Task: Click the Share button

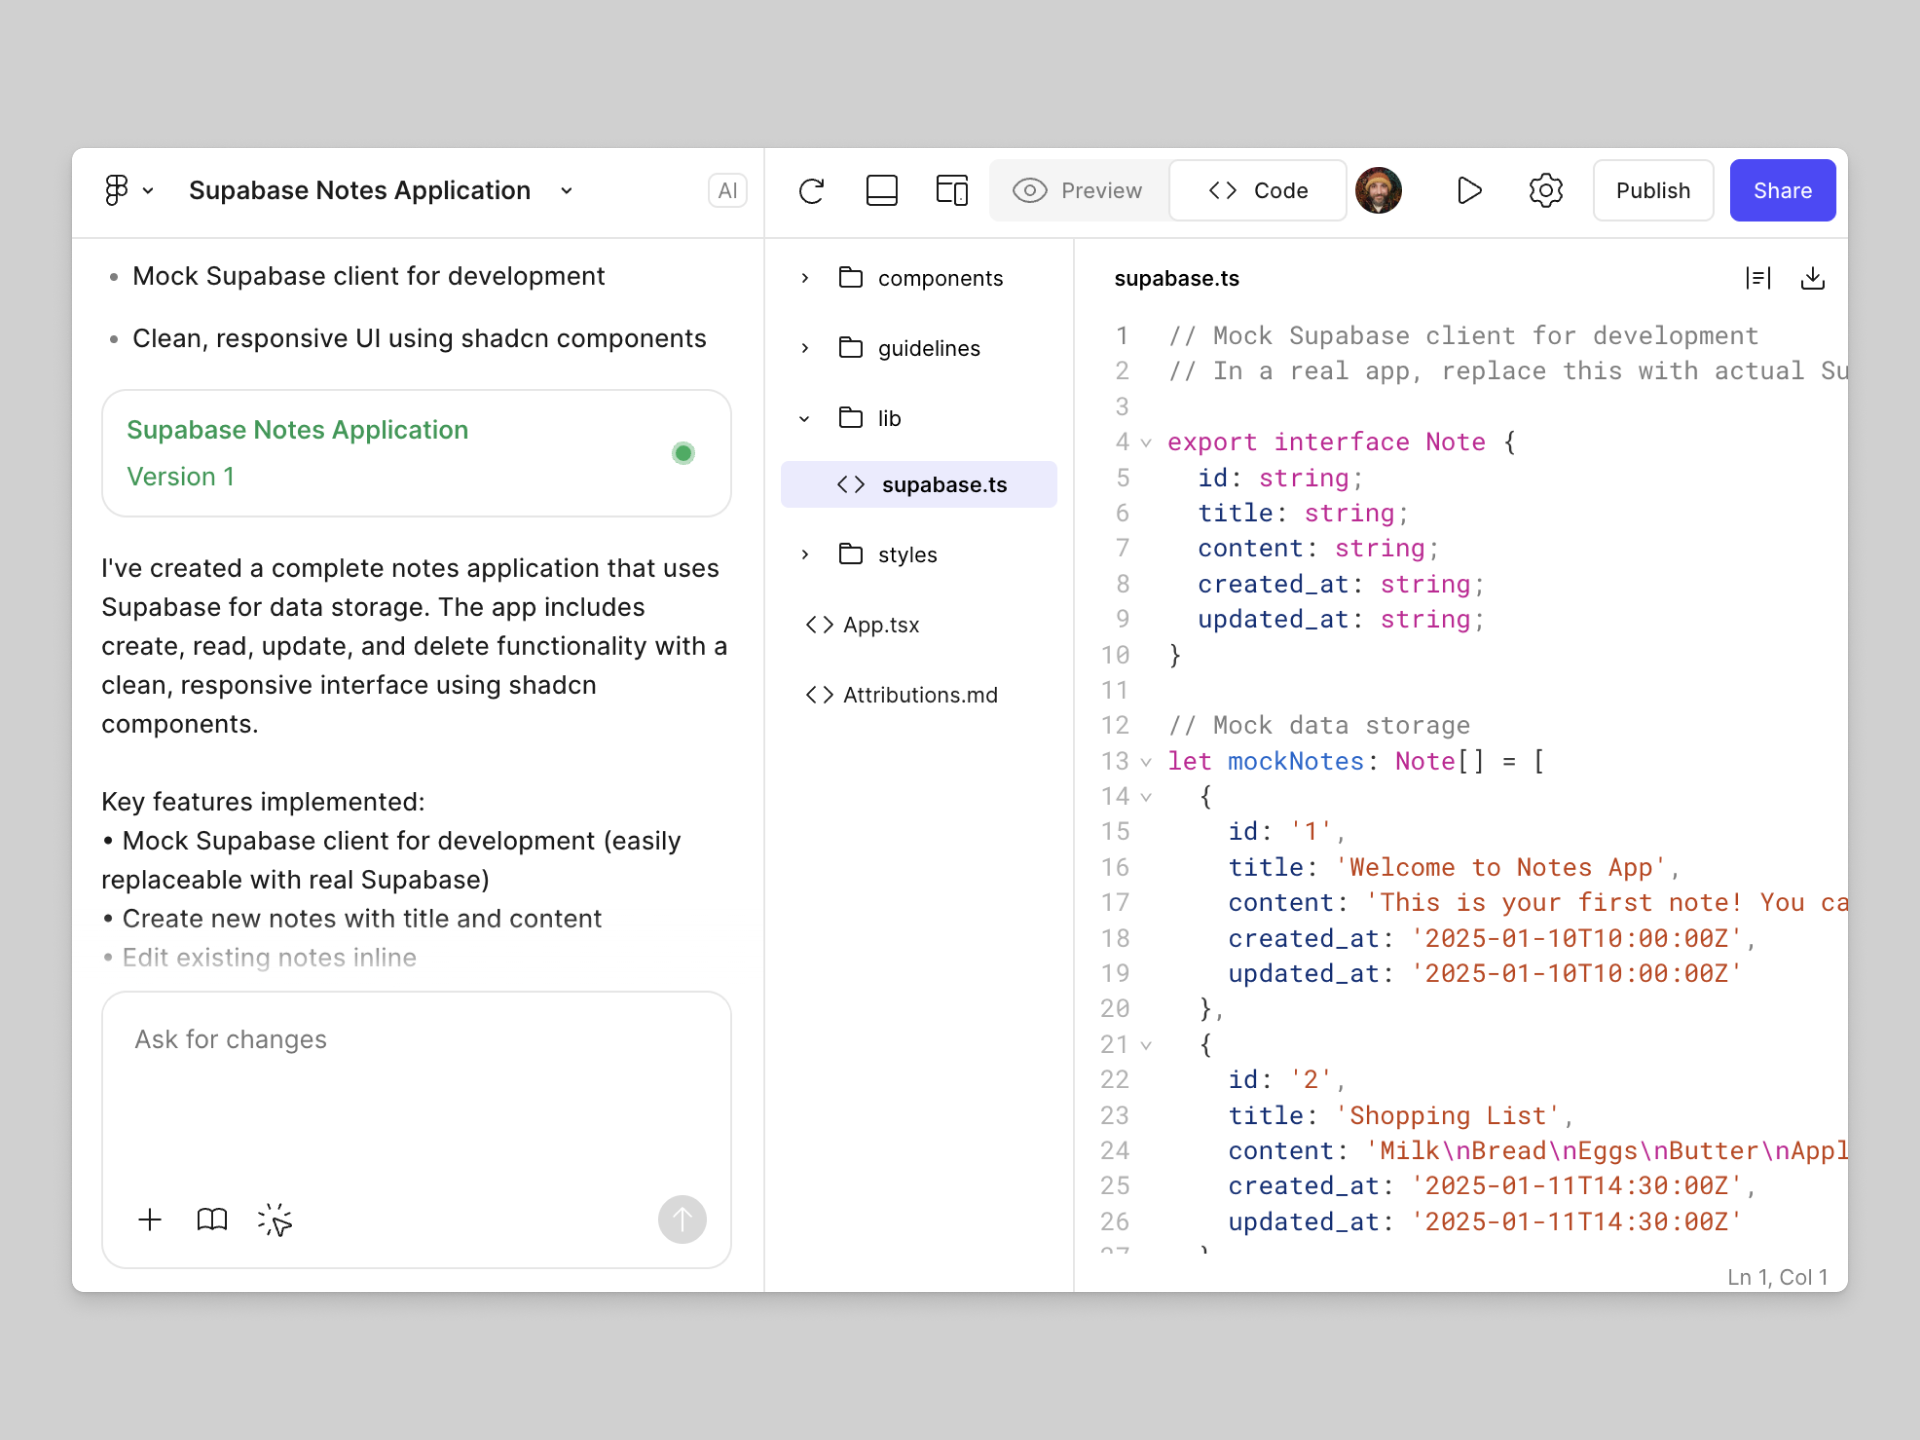Action: pyautogui.click(x=1782, y=190)
